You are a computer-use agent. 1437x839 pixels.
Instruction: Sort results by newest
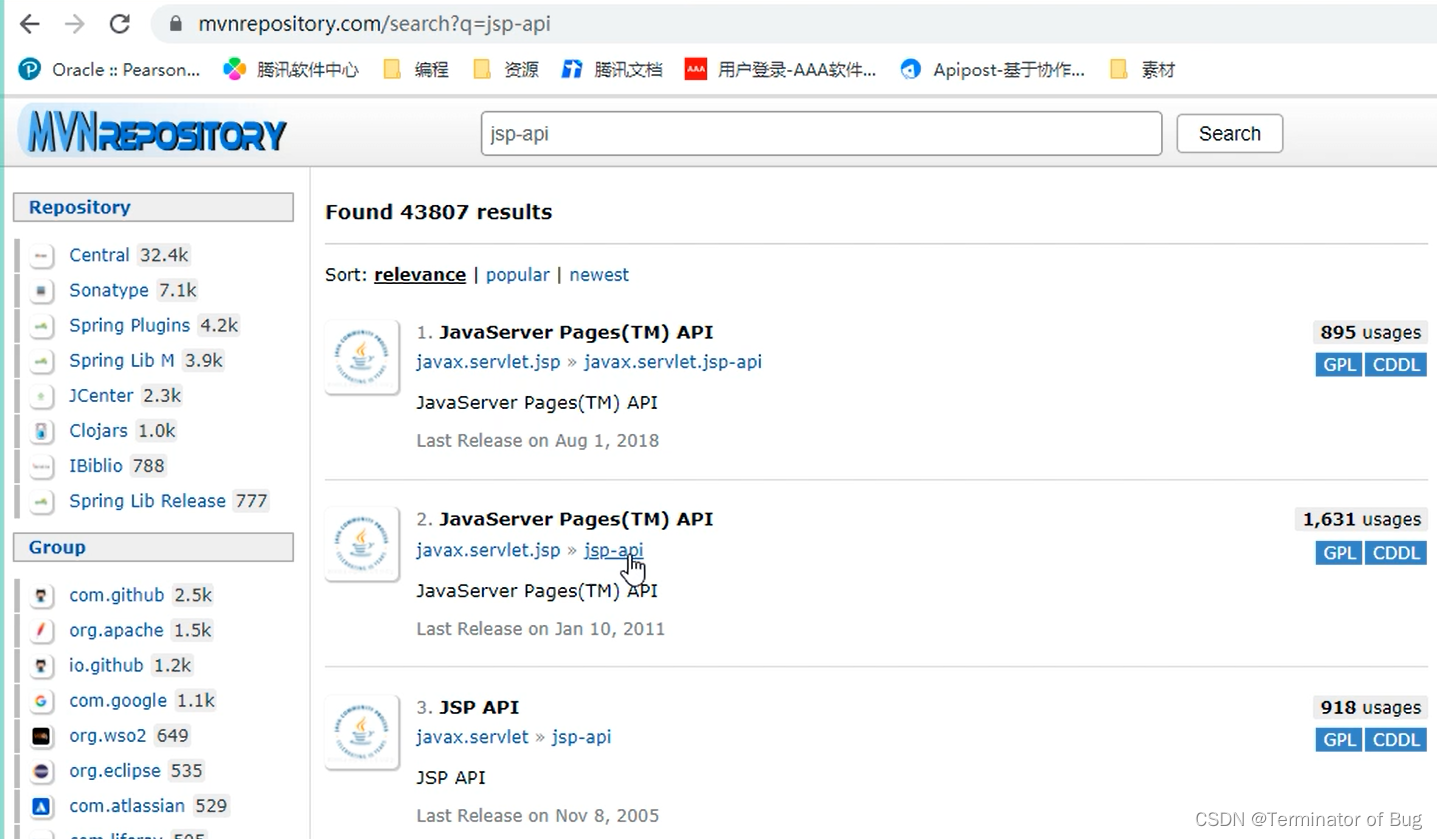pyautogui.click(x=599, y=275)
